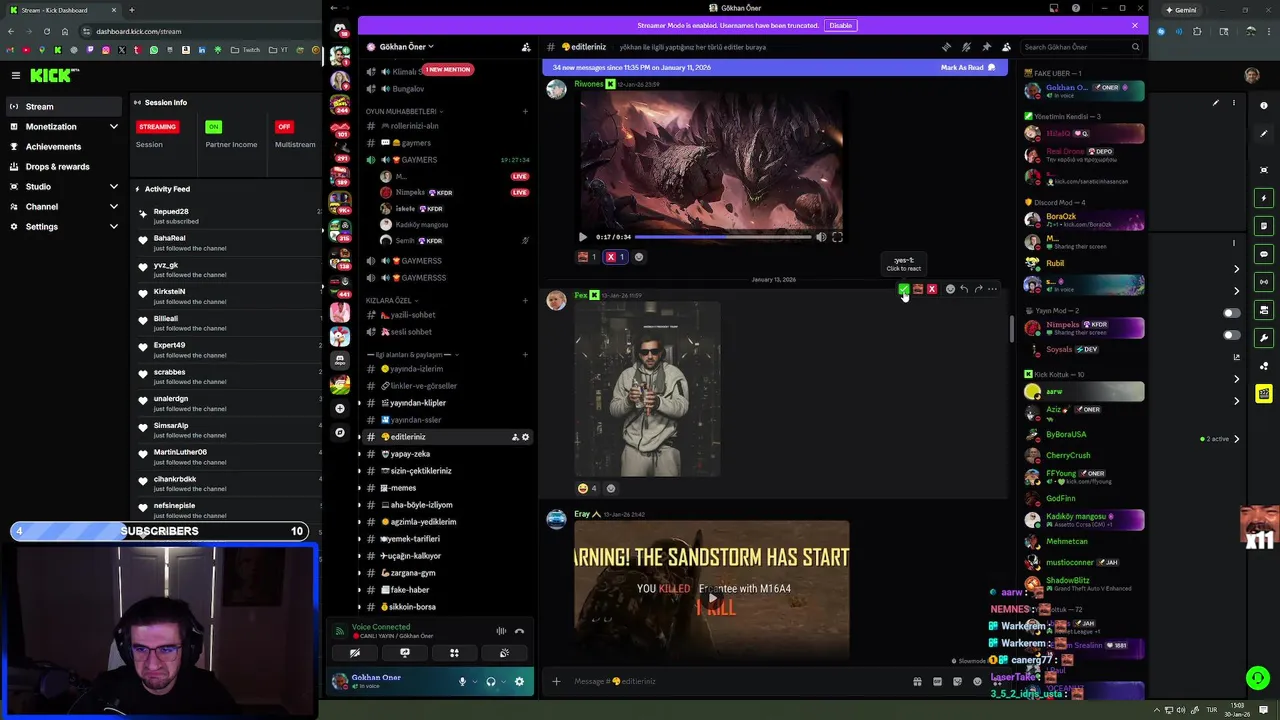Open the more options menu on Fex's message
Screen dimensions: 1280x720
tap(992, 289)
